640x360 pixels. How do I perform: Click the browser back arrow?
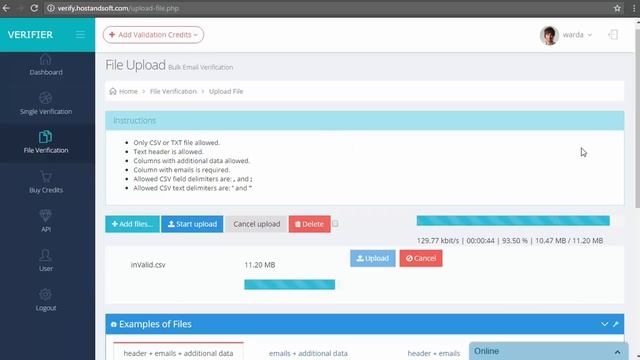click(6, 8)
